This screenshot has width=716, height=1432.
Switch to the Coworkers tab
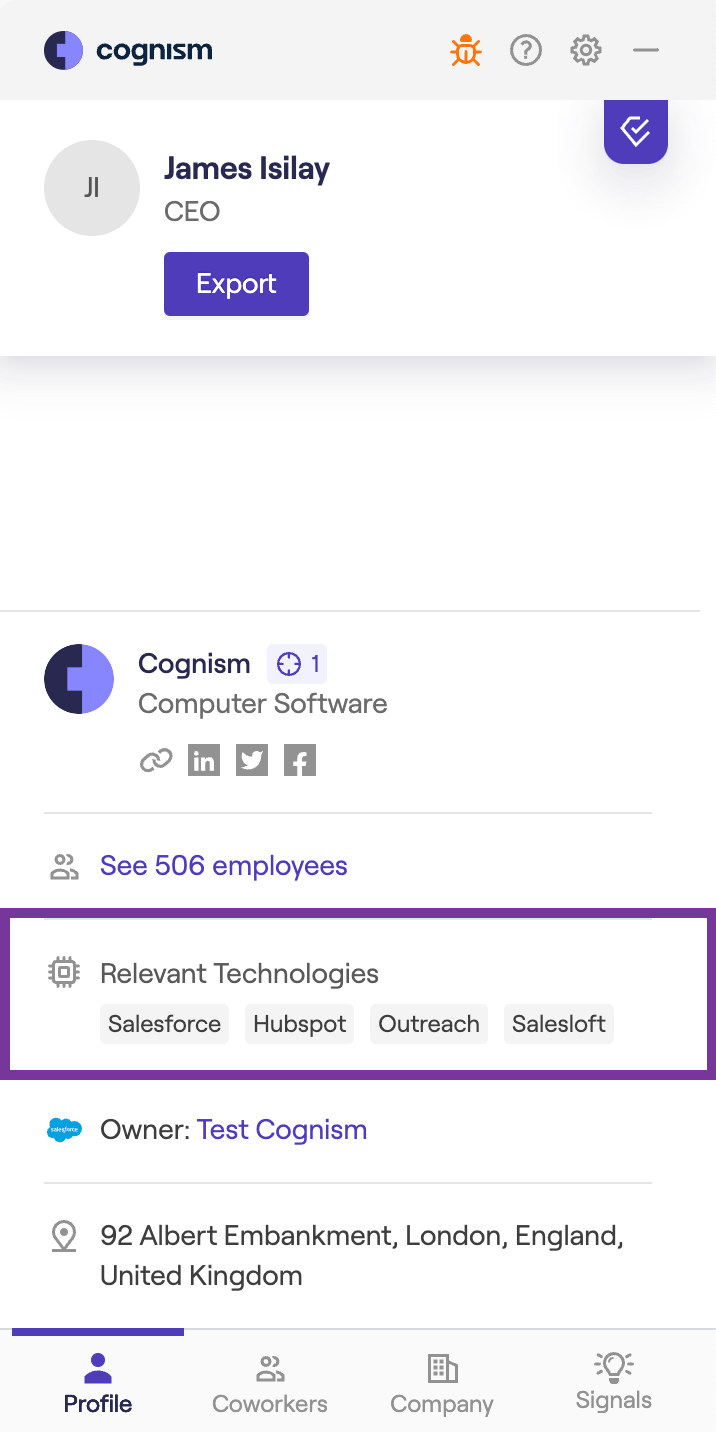(270, 1384)
